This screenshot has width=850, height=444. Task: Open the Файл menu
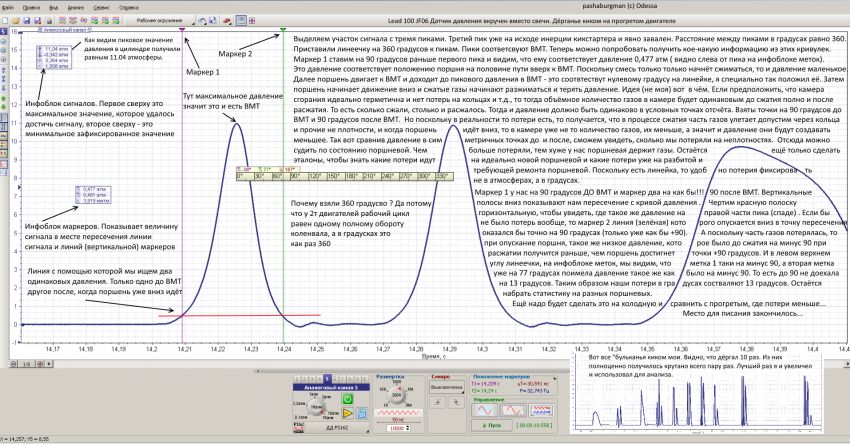pyautogui.click(x=8, y=8)
